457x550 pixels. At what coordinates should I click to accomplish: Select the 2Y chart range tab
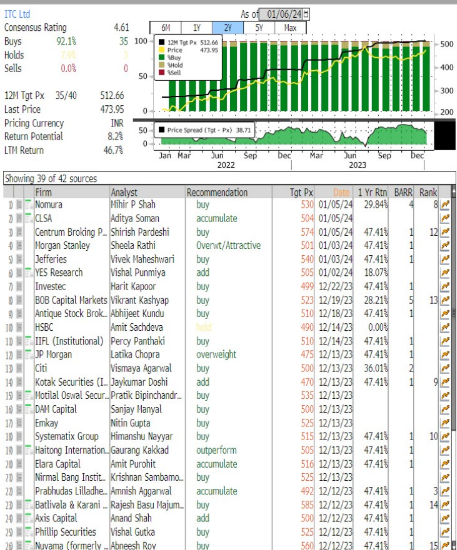[x=228, y=28]
